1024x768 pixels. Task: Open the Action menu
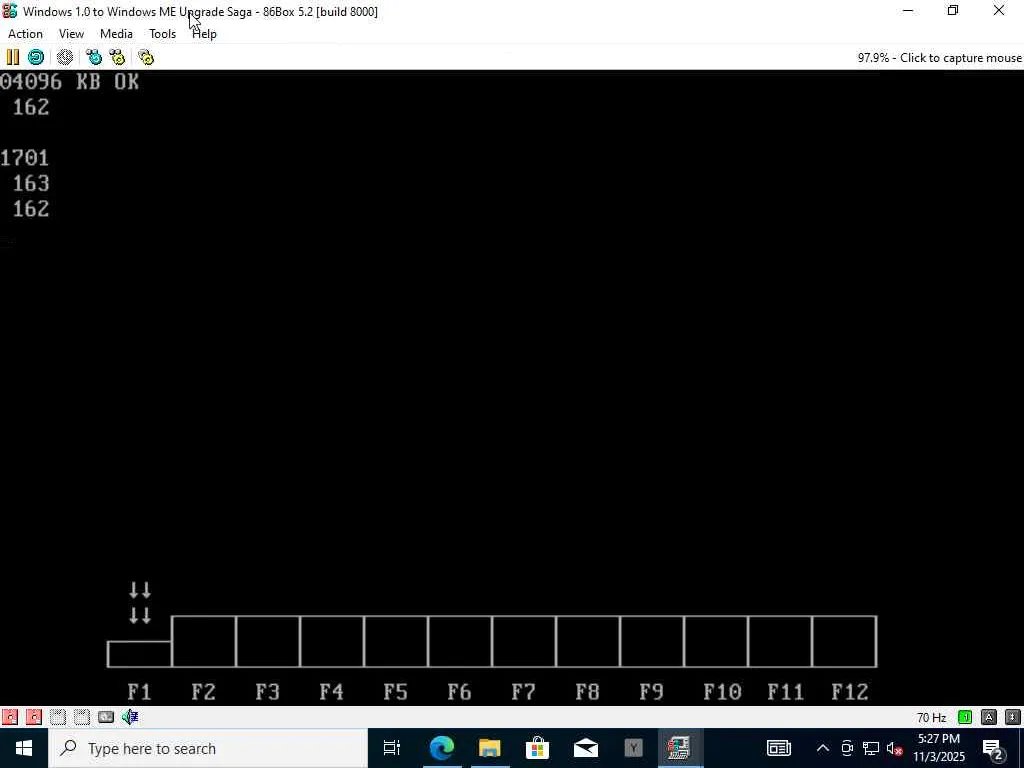click(x=25, y=34)
